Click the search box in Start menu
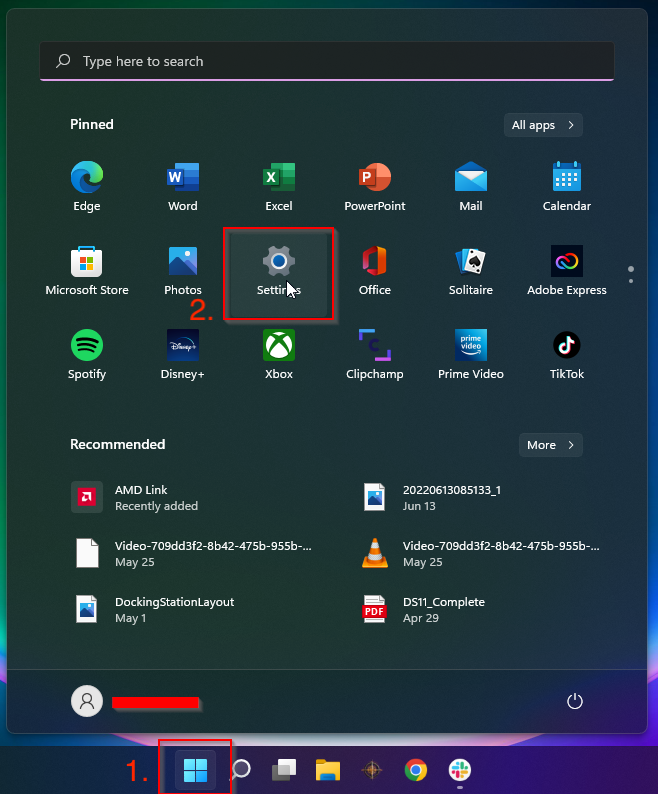 tap(327, 61)
